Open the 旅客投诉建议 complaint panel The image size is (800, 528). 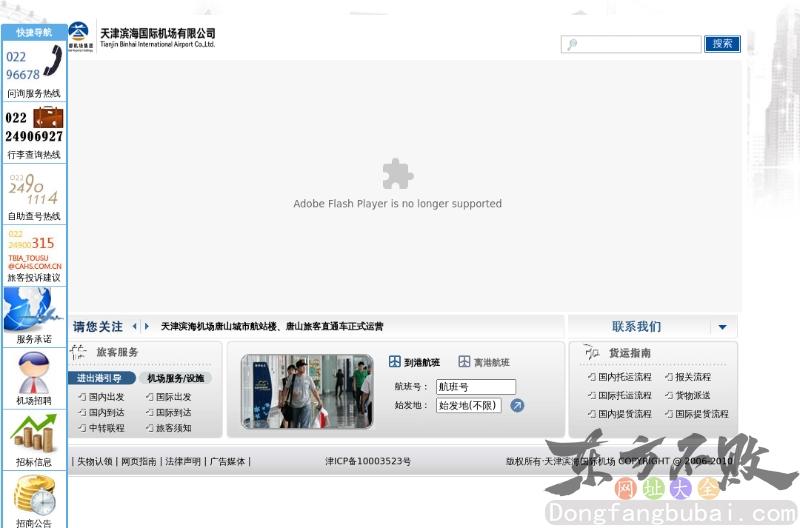pyautogui.click(x=34, y=256)
